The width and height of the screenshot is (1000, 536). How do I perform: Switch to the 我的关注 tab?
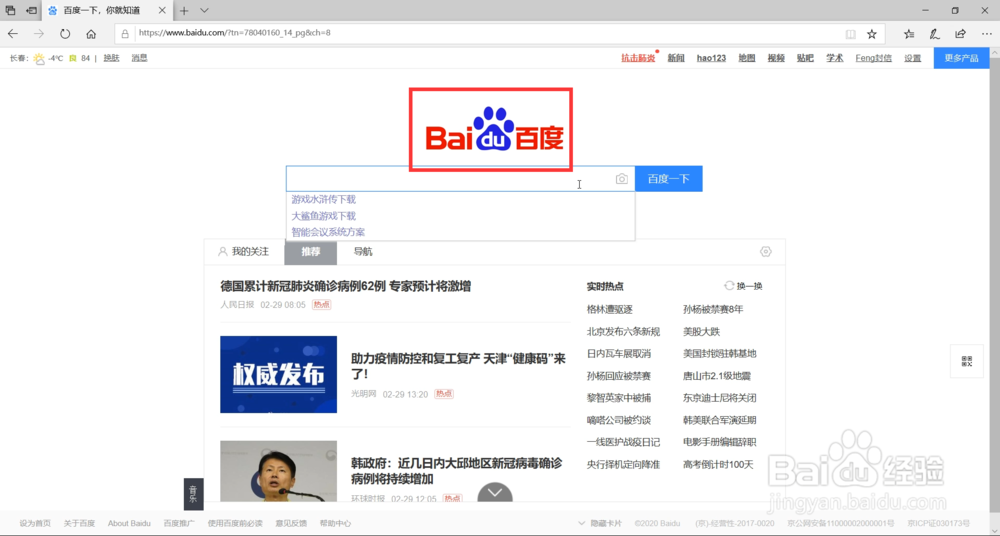click(244, 251)
